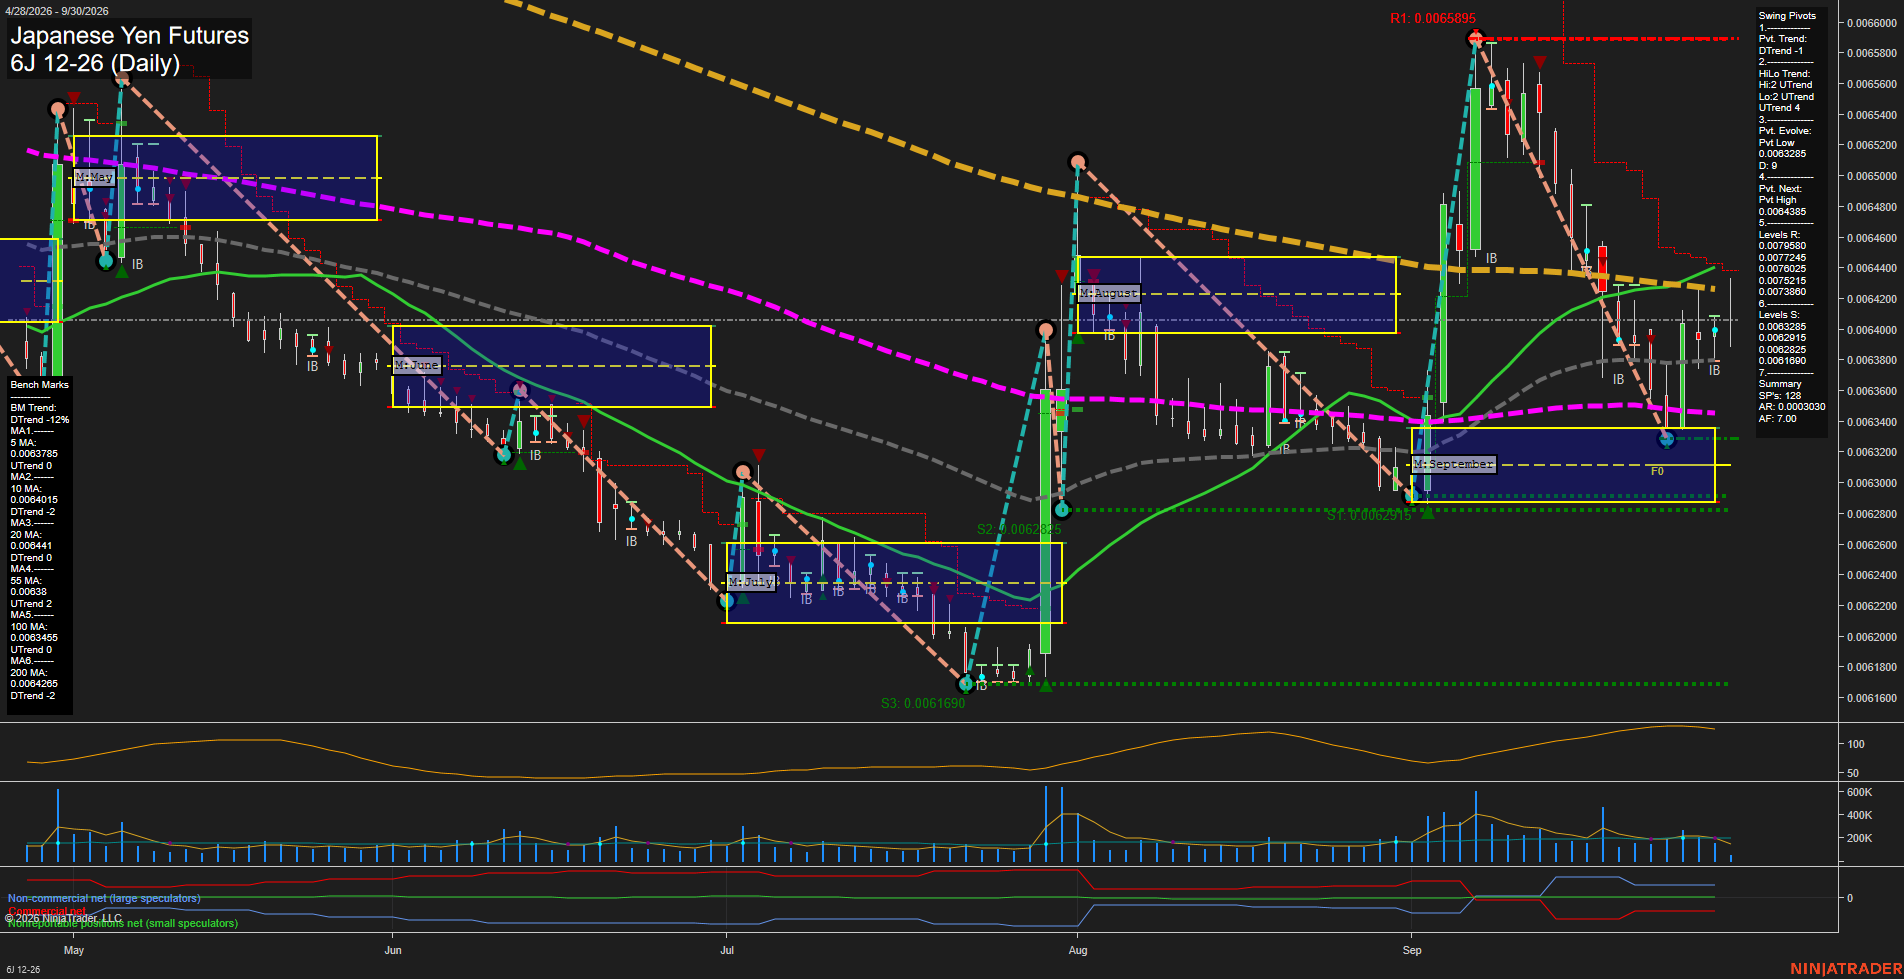The width and height of the screenshot is (1904, 979).
Task: Click the swing pivot circle at R1 high
Action: (1475, 39)
